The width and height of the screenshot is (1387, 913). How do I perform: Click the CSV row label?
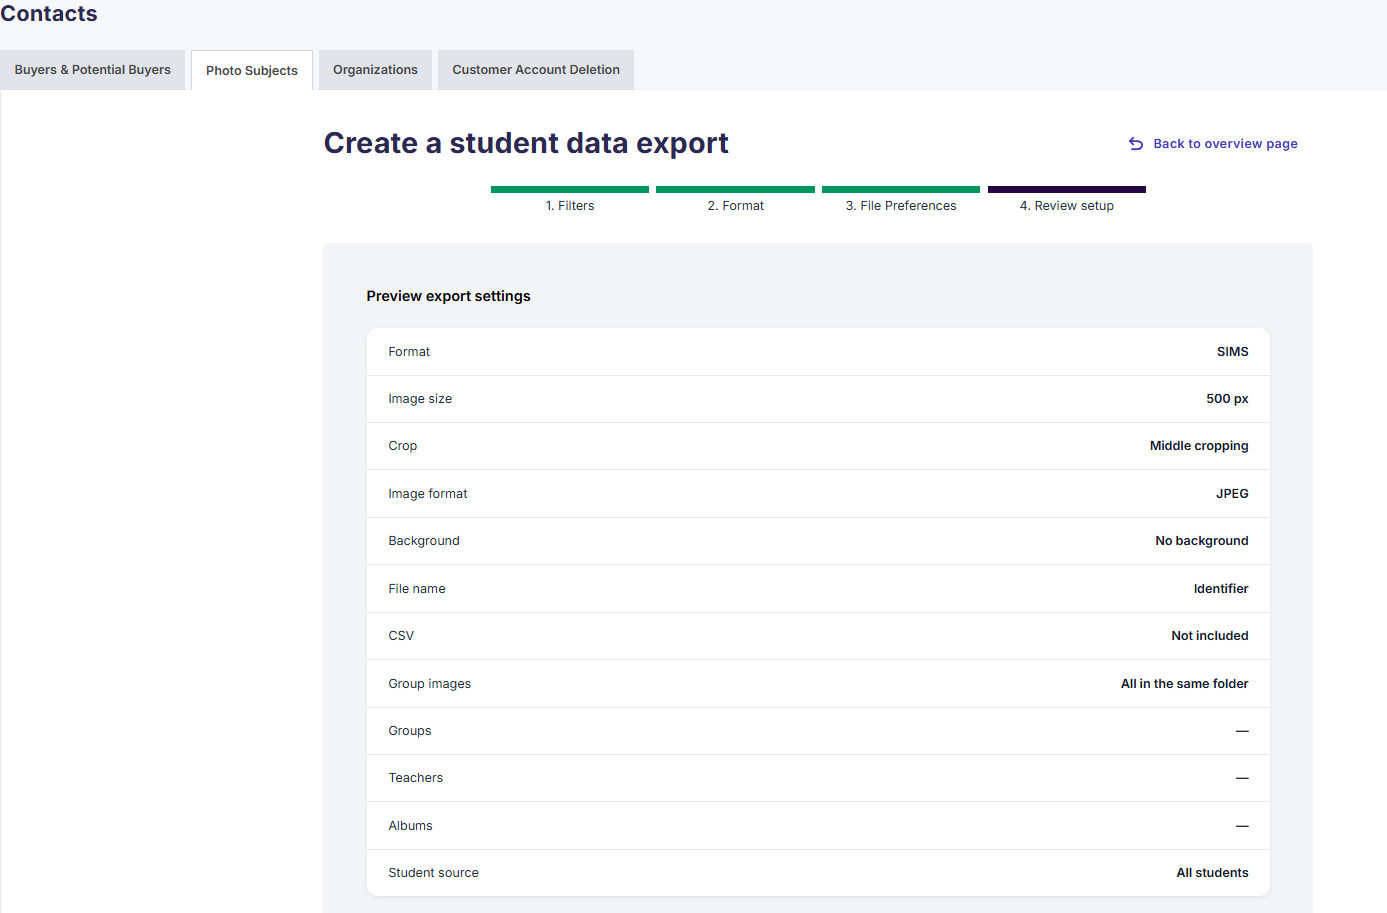[x=401, y=636]
